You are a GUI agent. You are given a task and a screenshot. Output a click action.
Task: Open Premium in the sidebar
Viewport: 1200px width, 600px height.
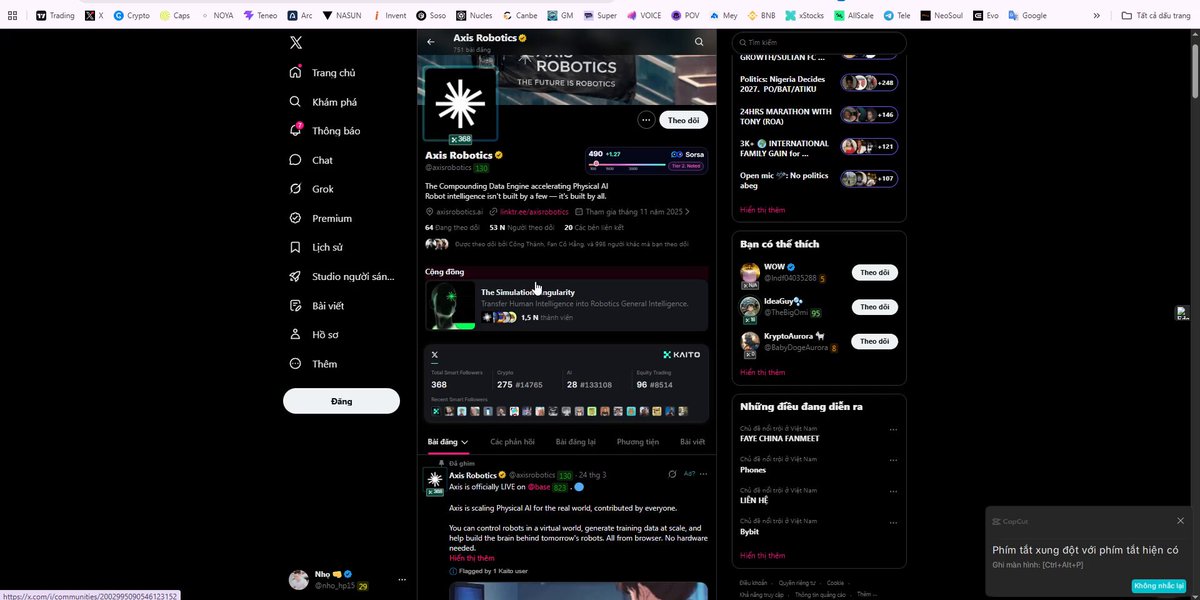(x=320, y=218)
